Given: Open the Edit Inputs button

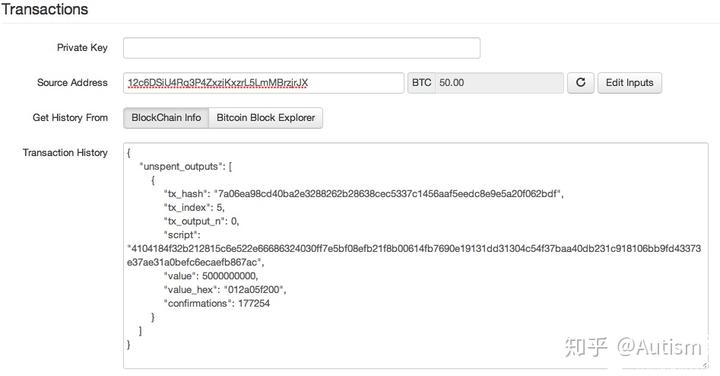Looking at the screenshot, I should point(630,83).
